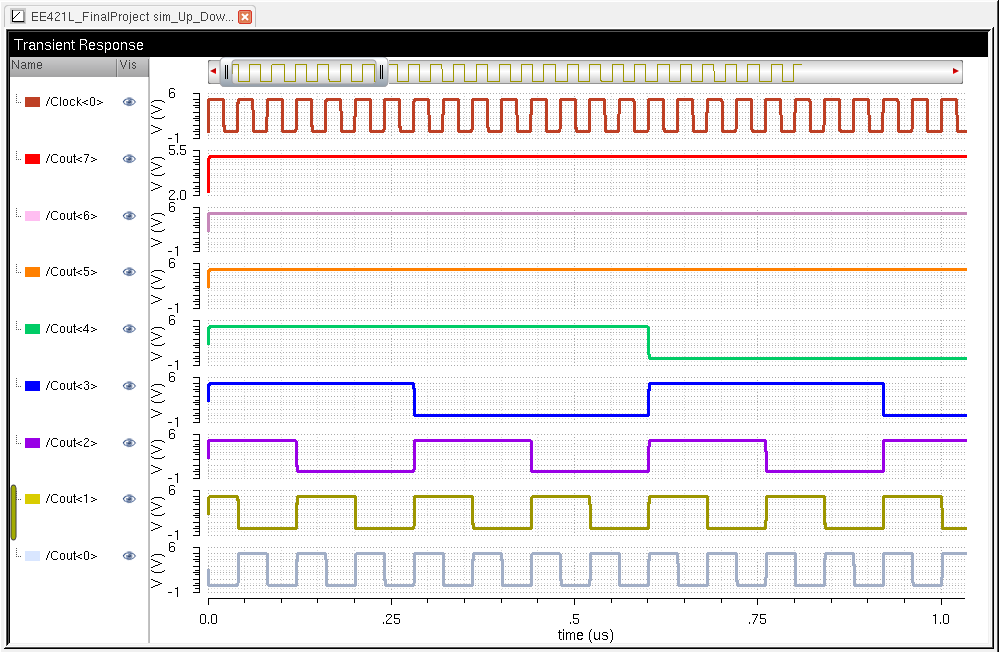Viewport: 999px width, 652px height.
Task: Click the /Cout<3> blue color swatch
Action: [x=32, y=386]
